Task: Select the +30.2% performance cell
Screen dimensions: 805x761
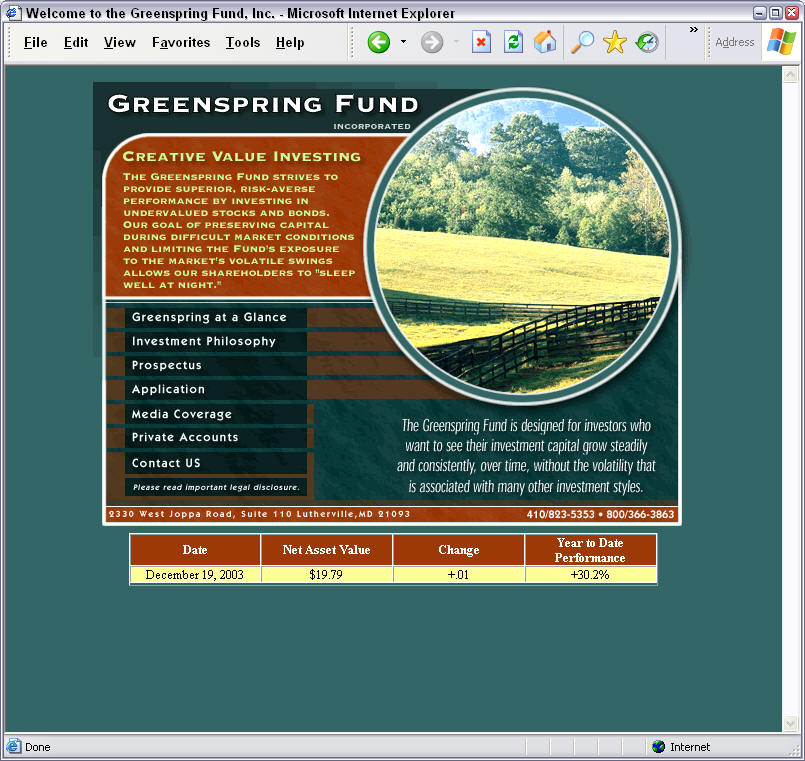Action: (x=590, y=575)
